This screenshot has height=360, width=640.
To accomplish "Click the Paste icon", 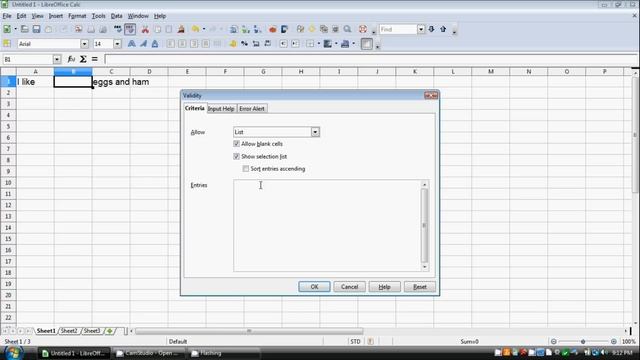I will [168, 29].
